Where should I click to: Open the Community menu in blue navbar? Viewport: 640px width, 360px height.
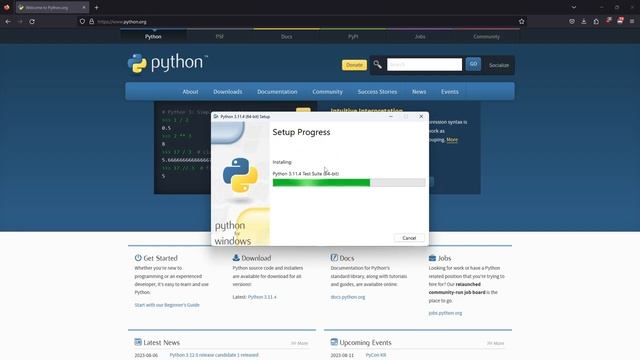pos(327,91)
